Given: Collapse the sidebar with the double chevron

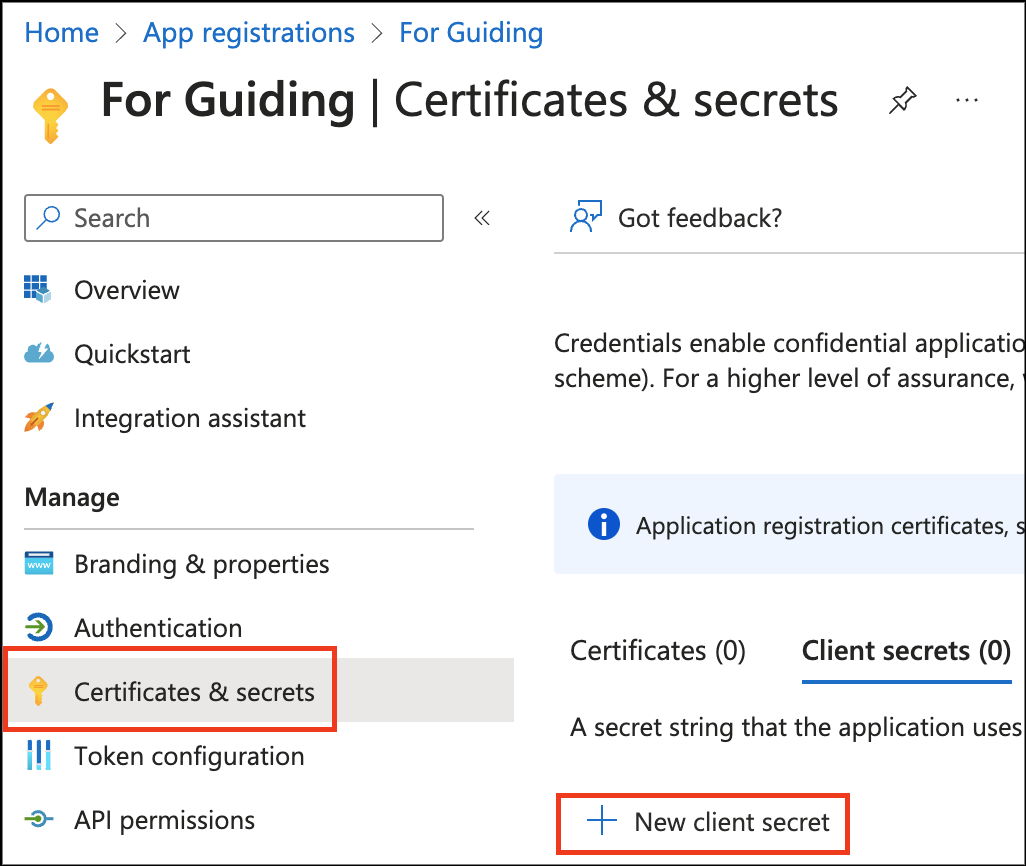Looking at the screenshot, I should click(482, 218).
